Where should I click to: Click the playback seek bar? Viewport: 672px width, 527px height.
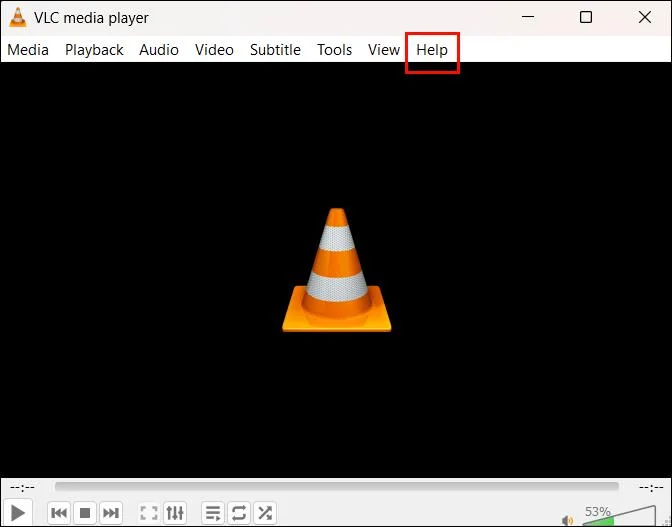[x=336, y=486]
